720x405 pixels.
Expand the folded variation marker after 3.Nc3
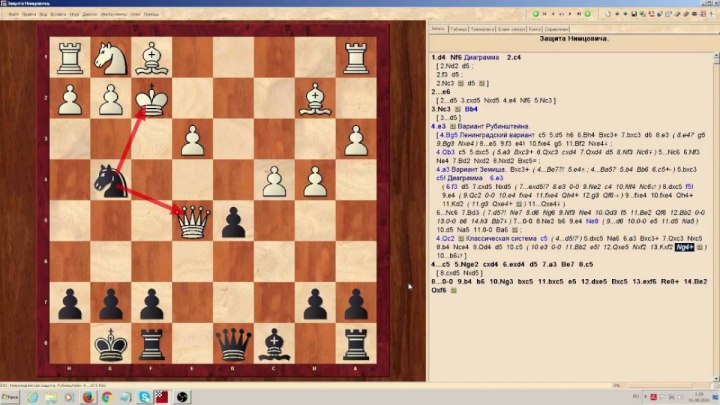click(455, 107)
